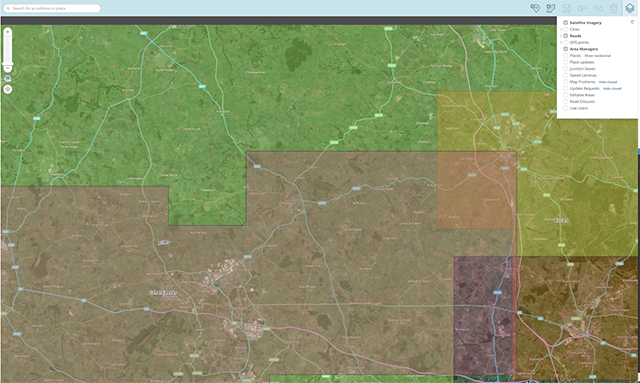
Task: Click the address search field
Action: point(52,8)
